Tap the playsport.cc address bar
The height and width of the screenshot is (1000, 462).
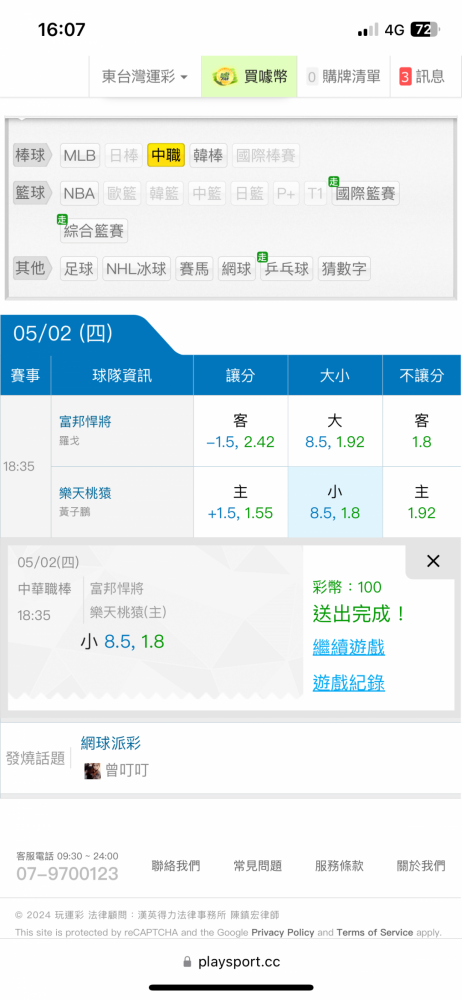231,962
